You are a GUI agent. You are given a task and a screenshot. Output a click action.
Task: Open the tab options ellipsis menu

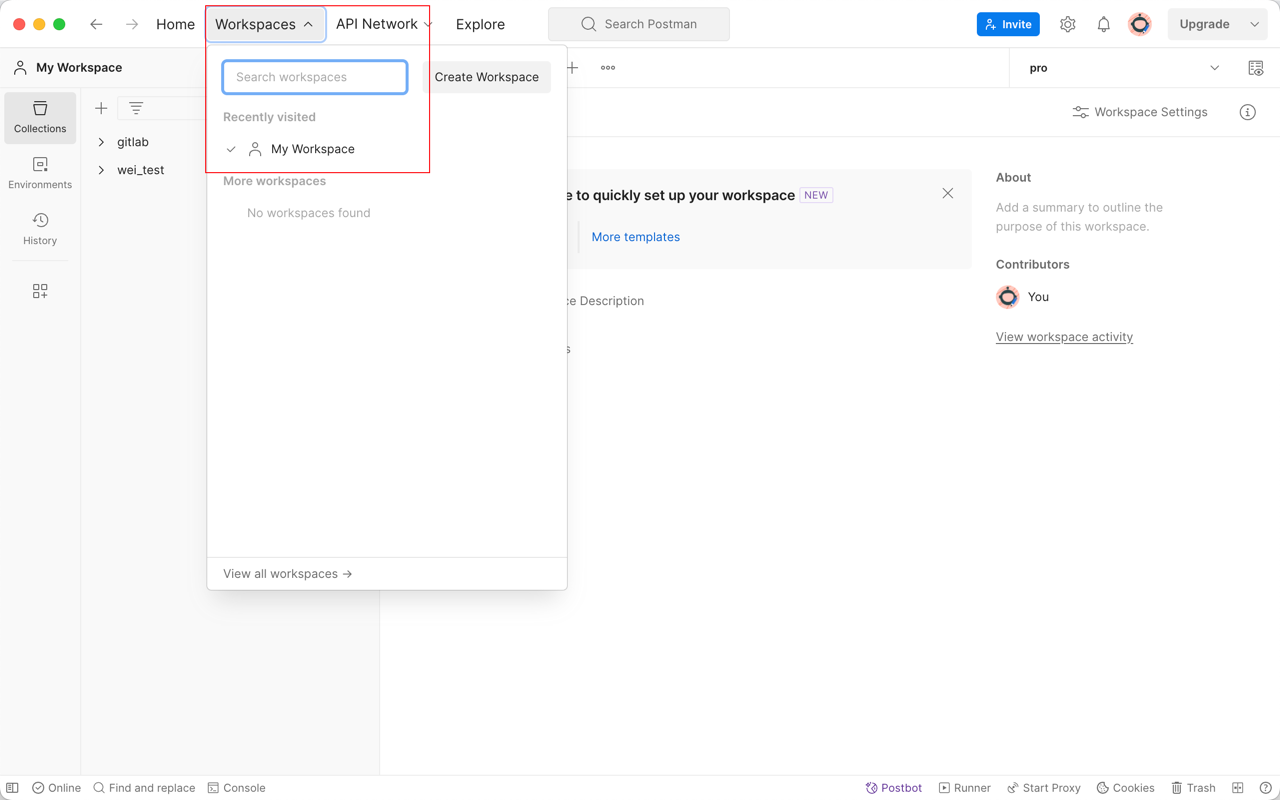608,68
